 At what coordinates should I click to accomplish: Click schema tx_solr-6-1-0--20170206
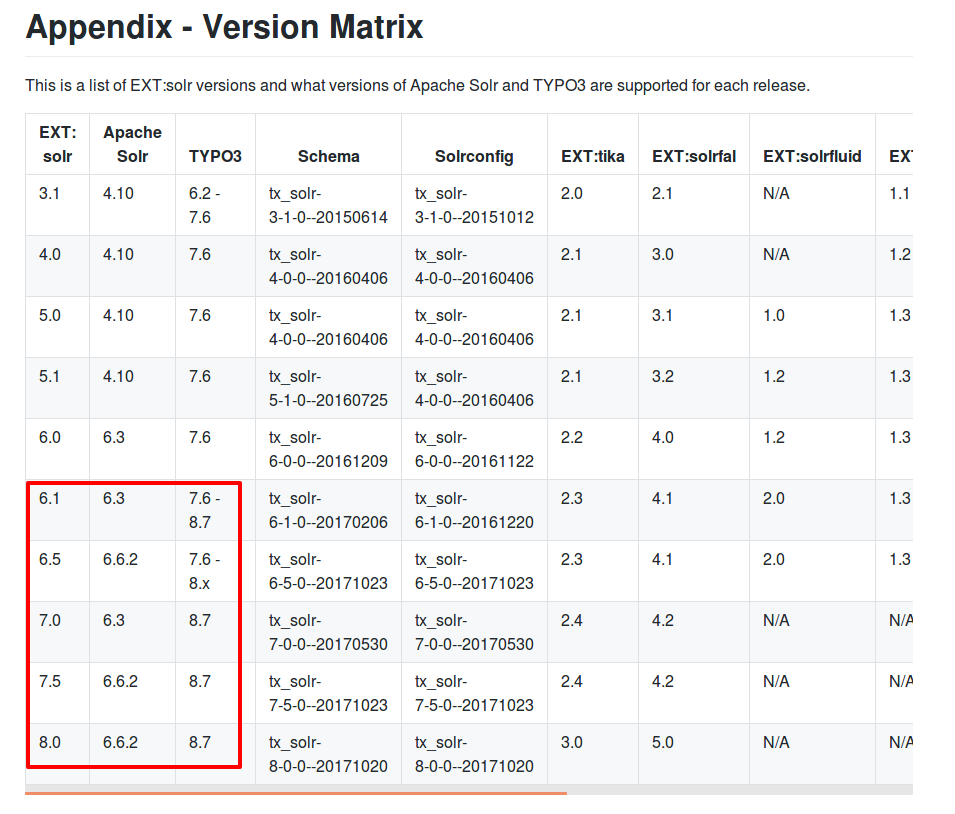[x=328, y=510]
